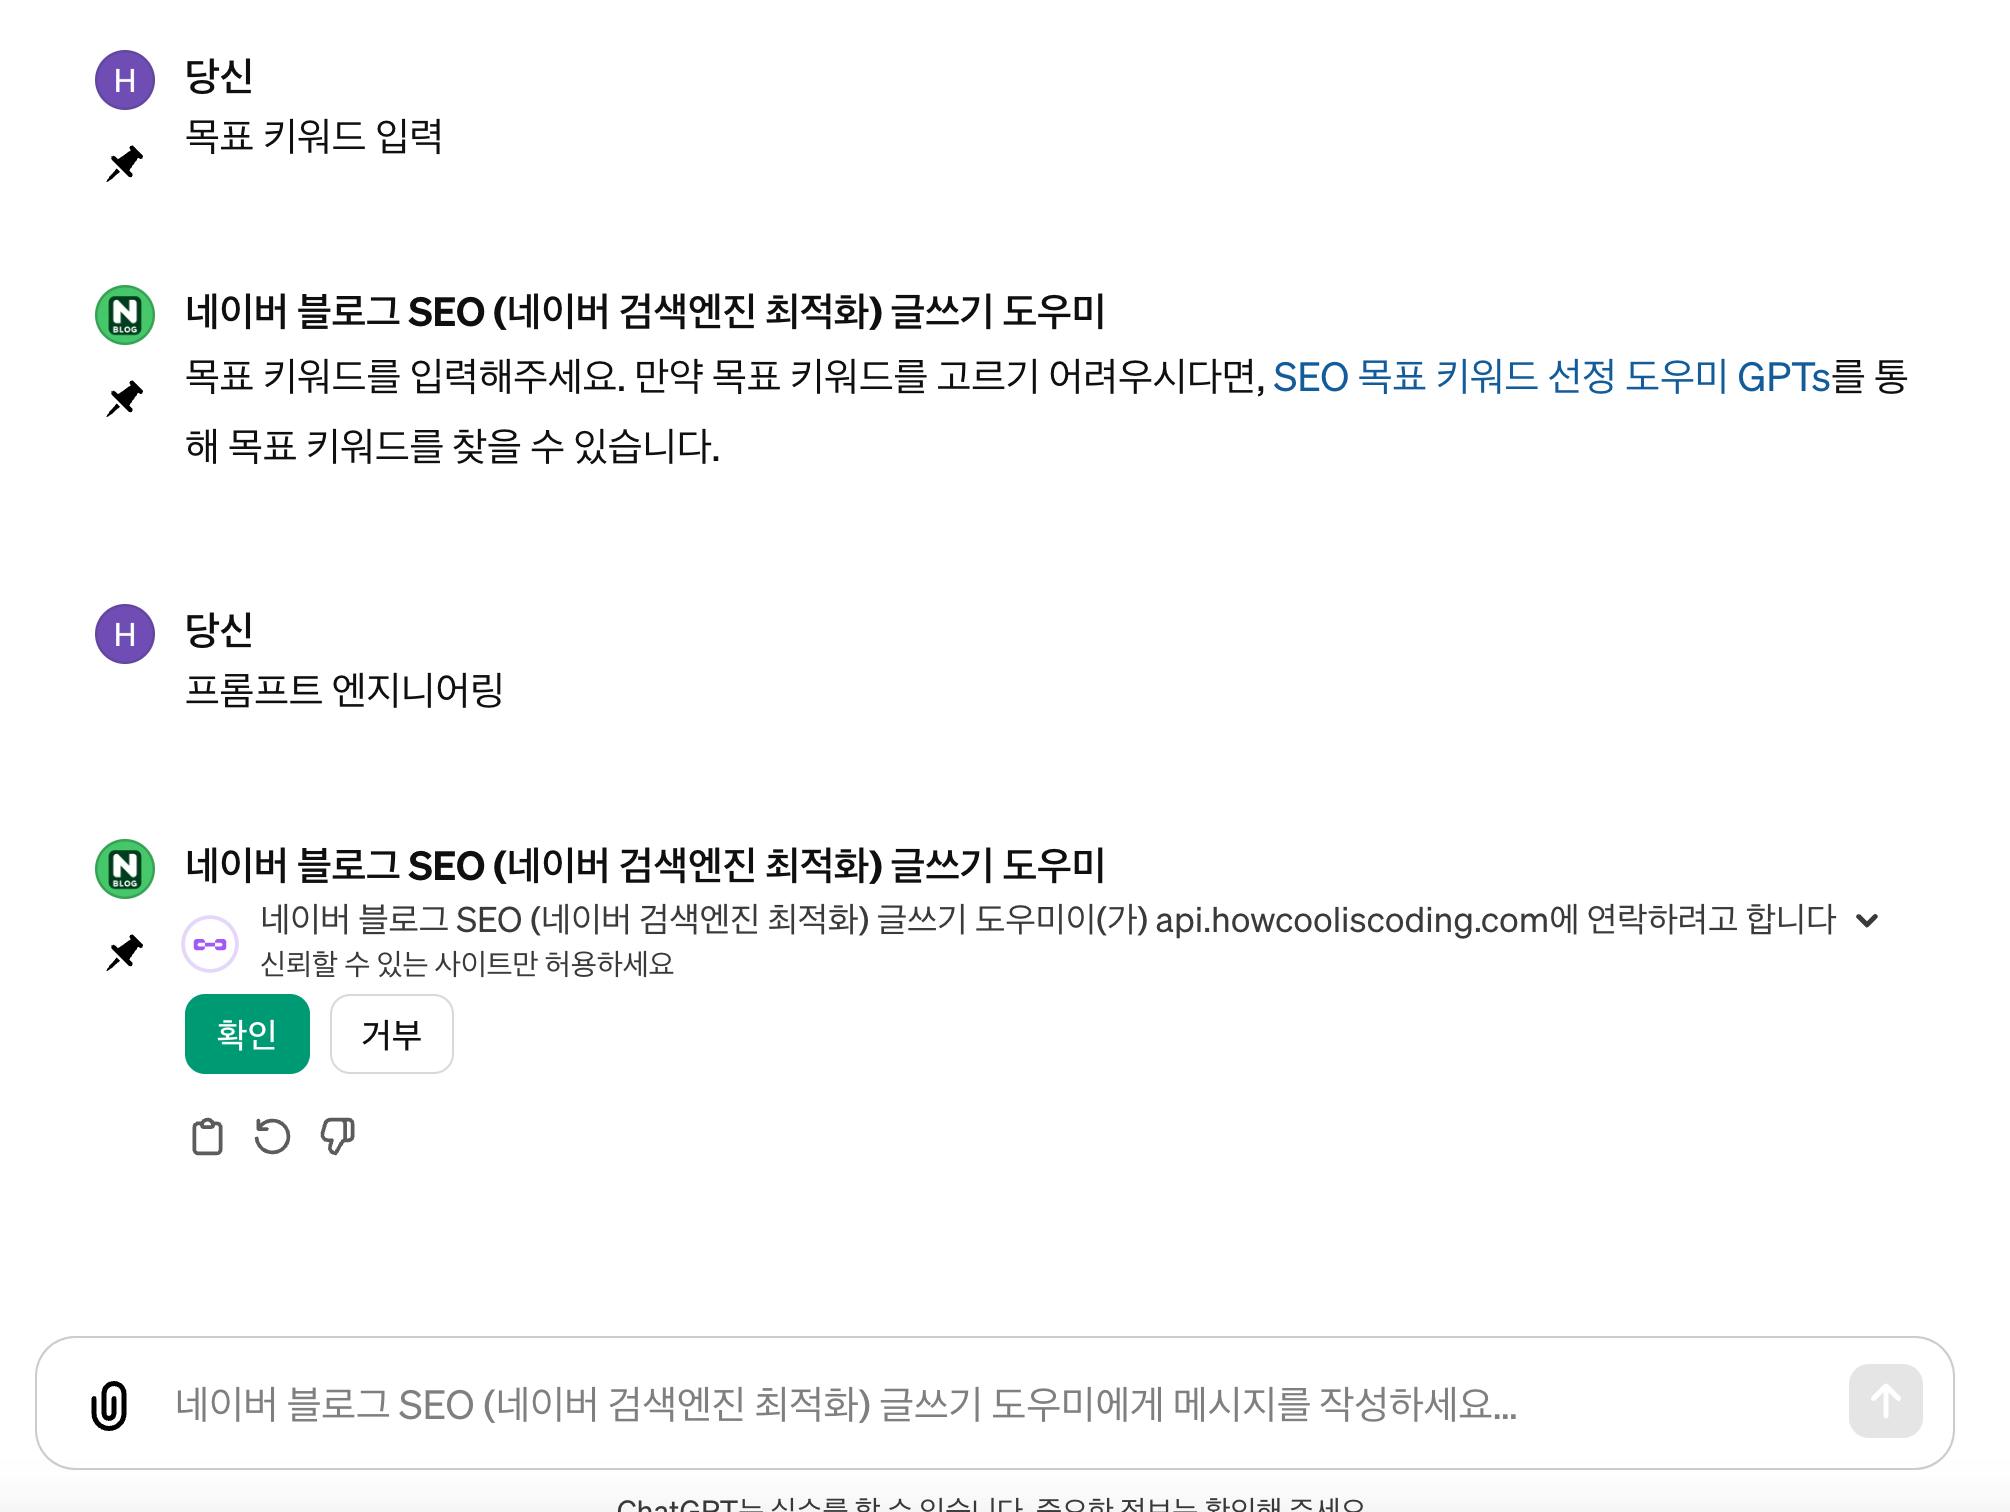Click the Naver Blog avatar in the latest reply
Viewport: 2010px width, 1512px height.
click(125, 868)
